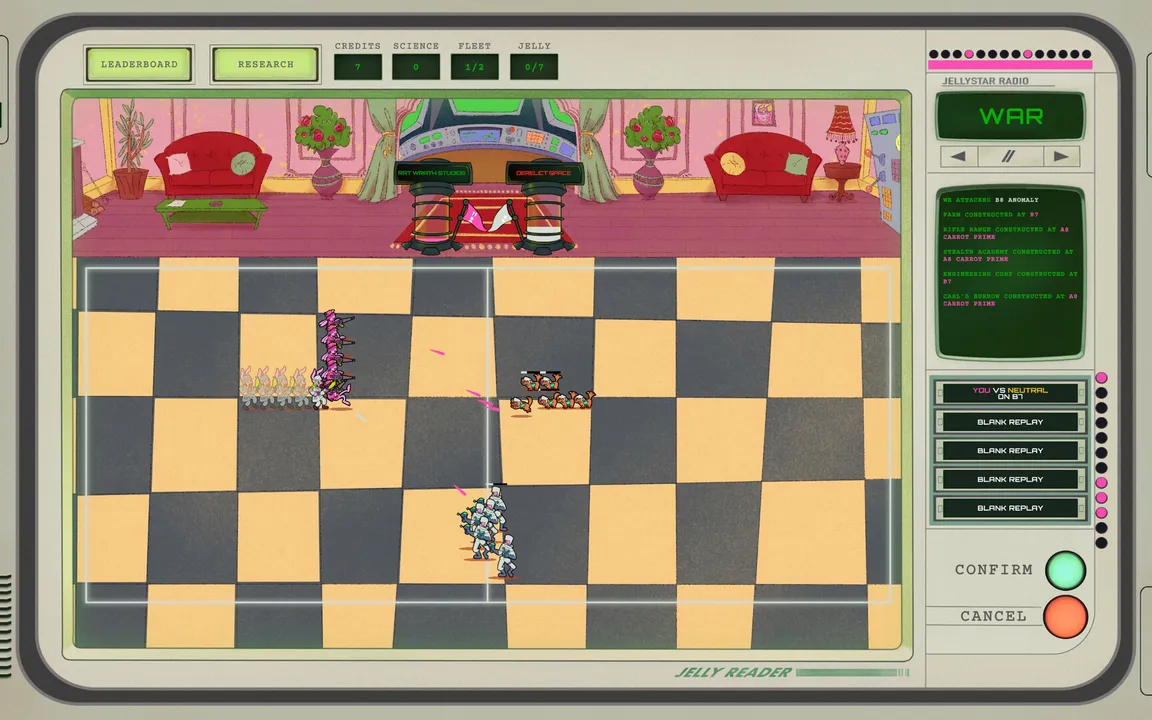Click the white-filled jelly canister
The height and width of the screenshot is (720, 1152).
coord(544,218)
